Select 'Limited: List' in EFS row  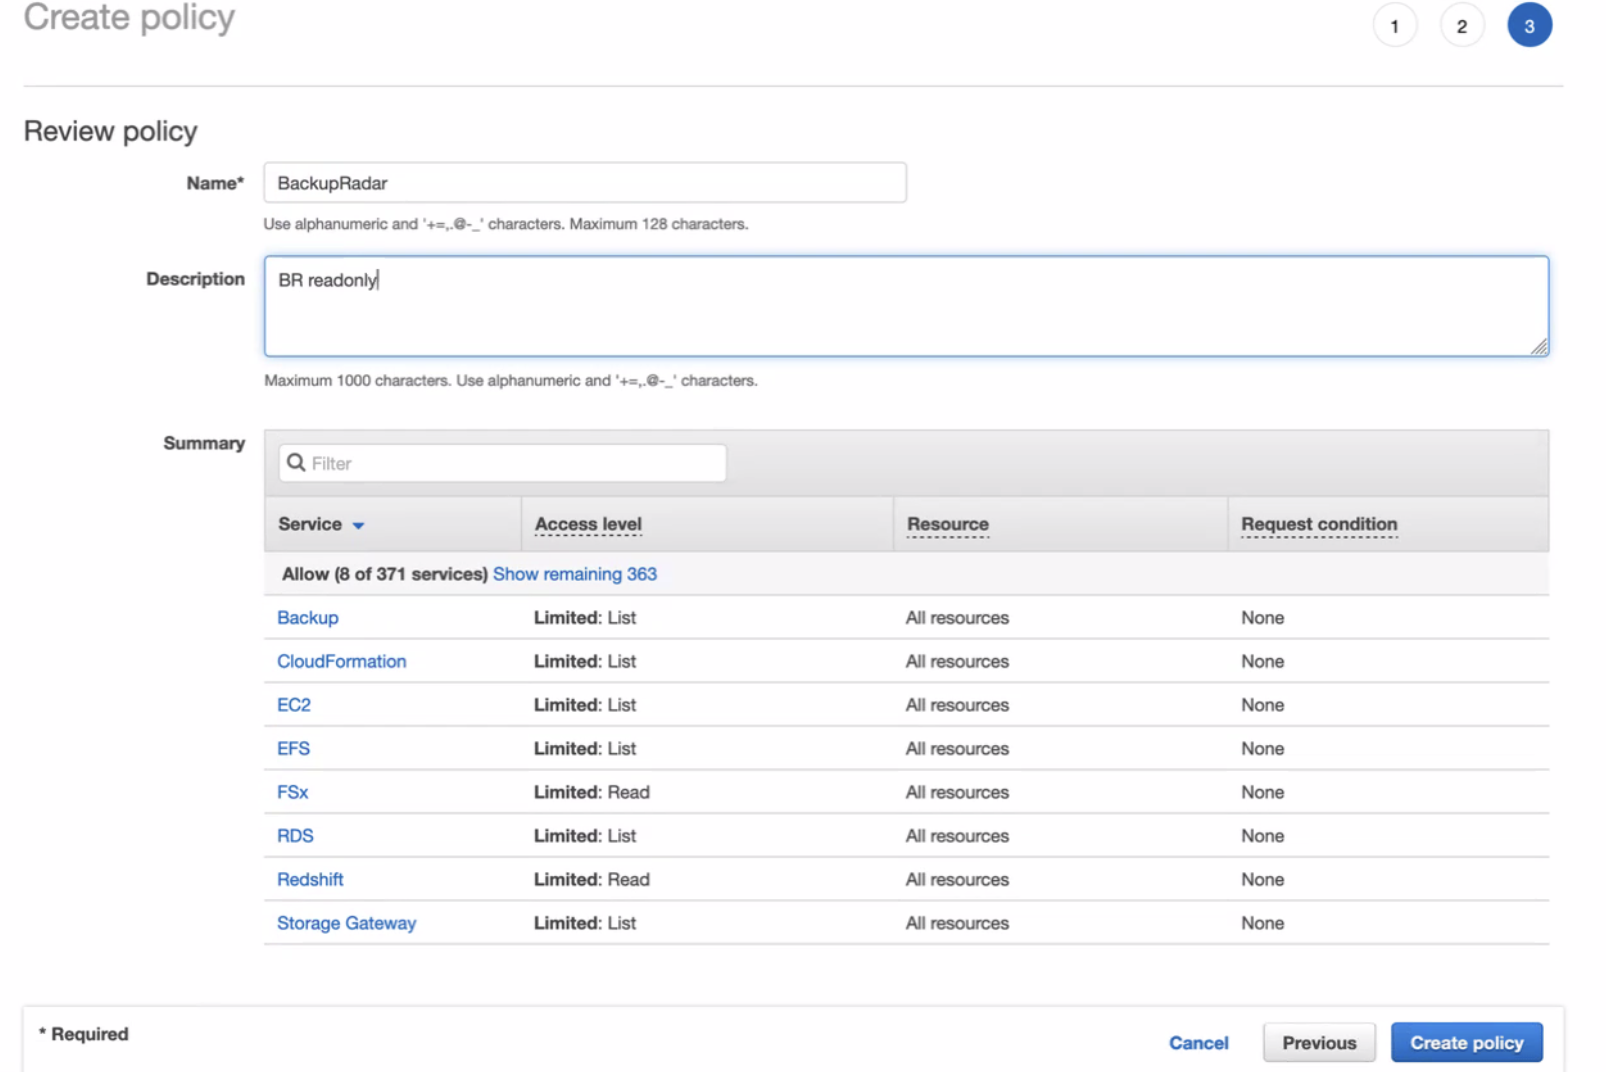[x=585, y=748]
